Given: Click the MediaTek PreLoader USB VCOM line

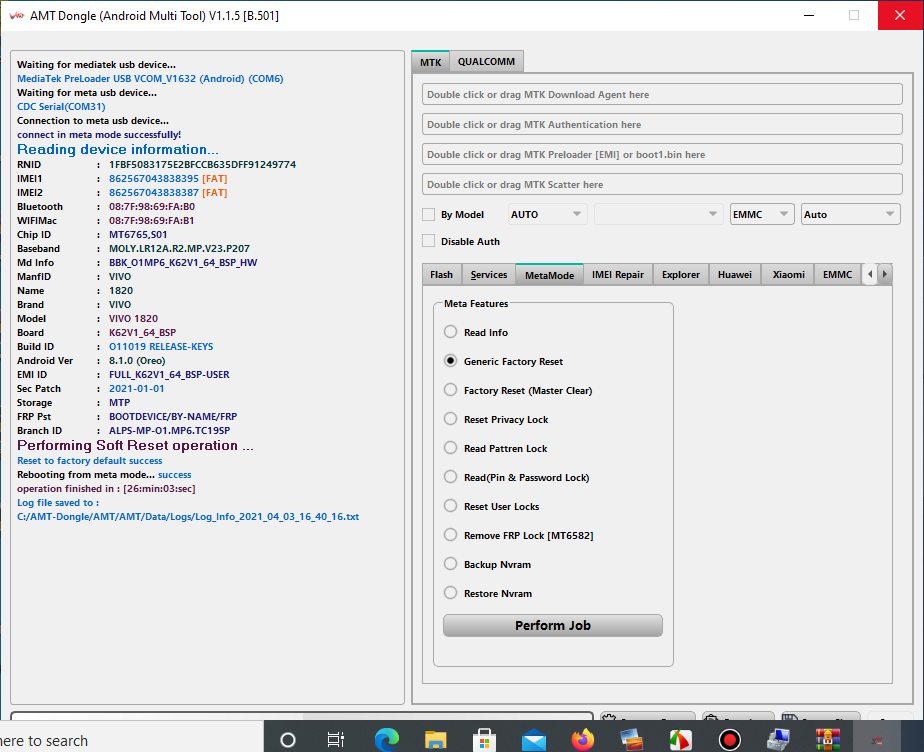Looking at the screenshot, I should pyautogui.click(x=150, y=78).
